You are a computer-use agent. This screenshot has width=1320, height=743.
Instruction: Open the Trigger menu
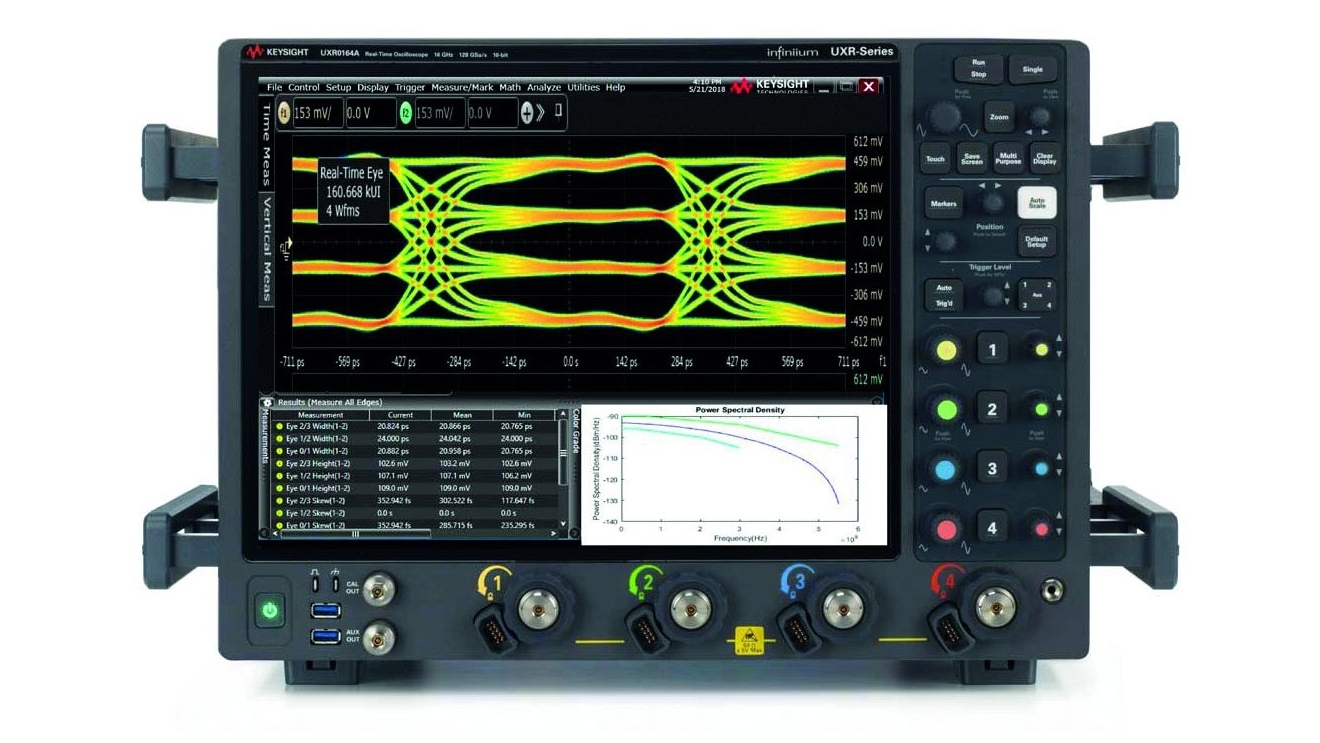pyautogui.click(x=410, y=87)
